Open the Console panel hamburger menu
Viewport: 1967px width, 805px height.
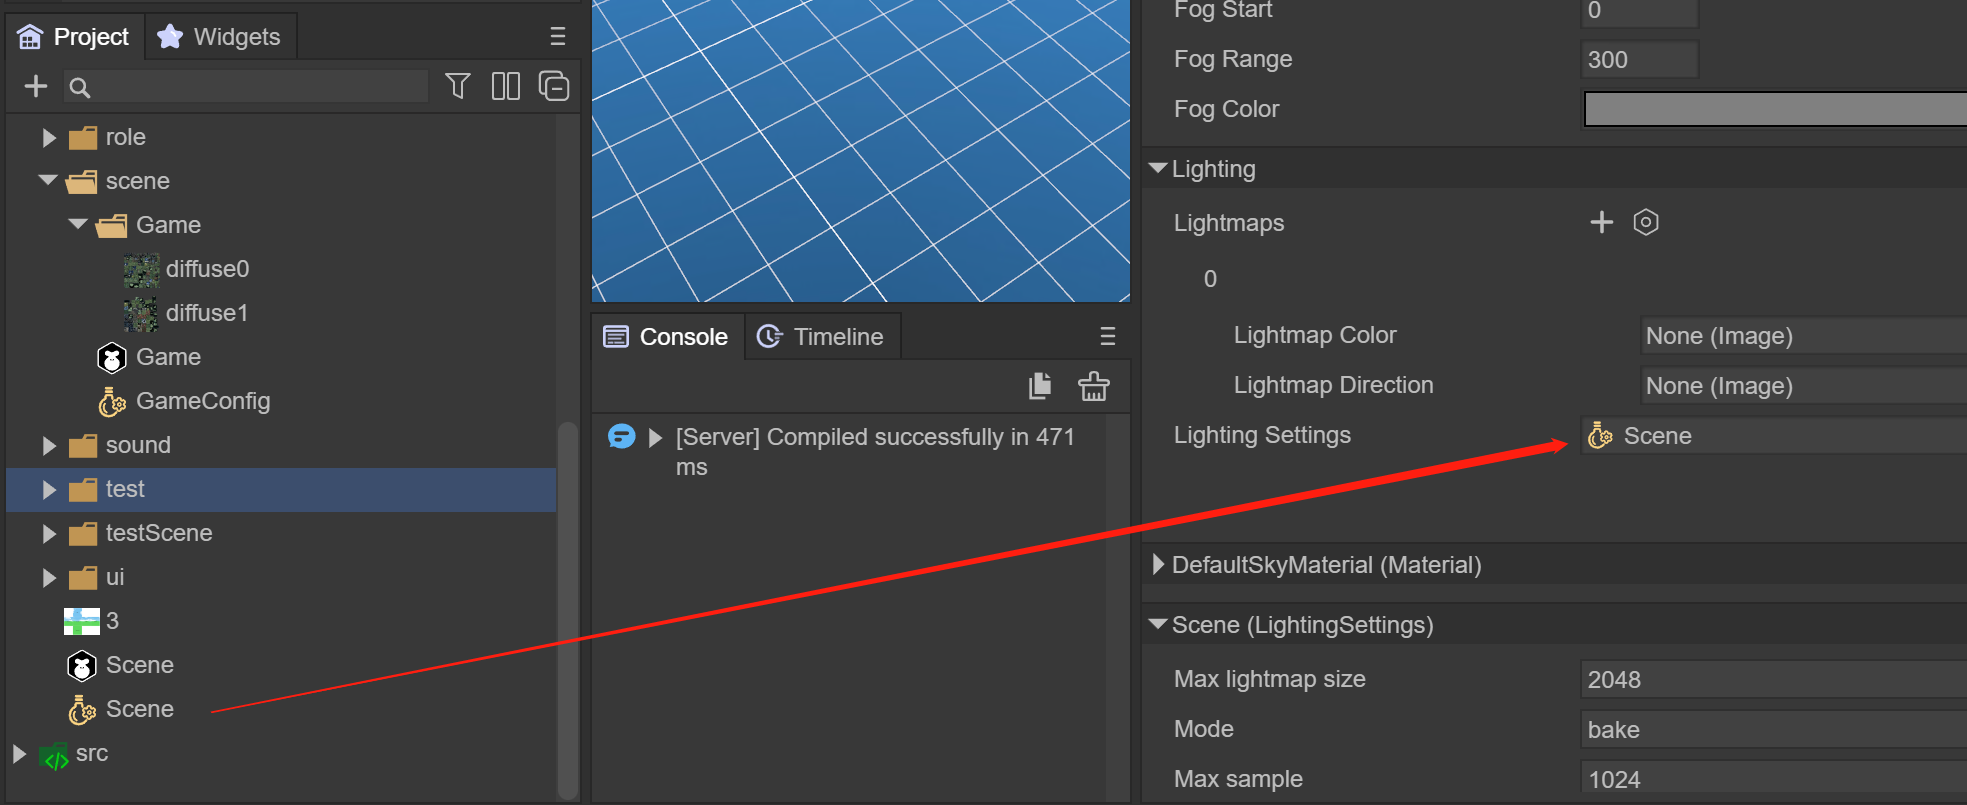1107,337
